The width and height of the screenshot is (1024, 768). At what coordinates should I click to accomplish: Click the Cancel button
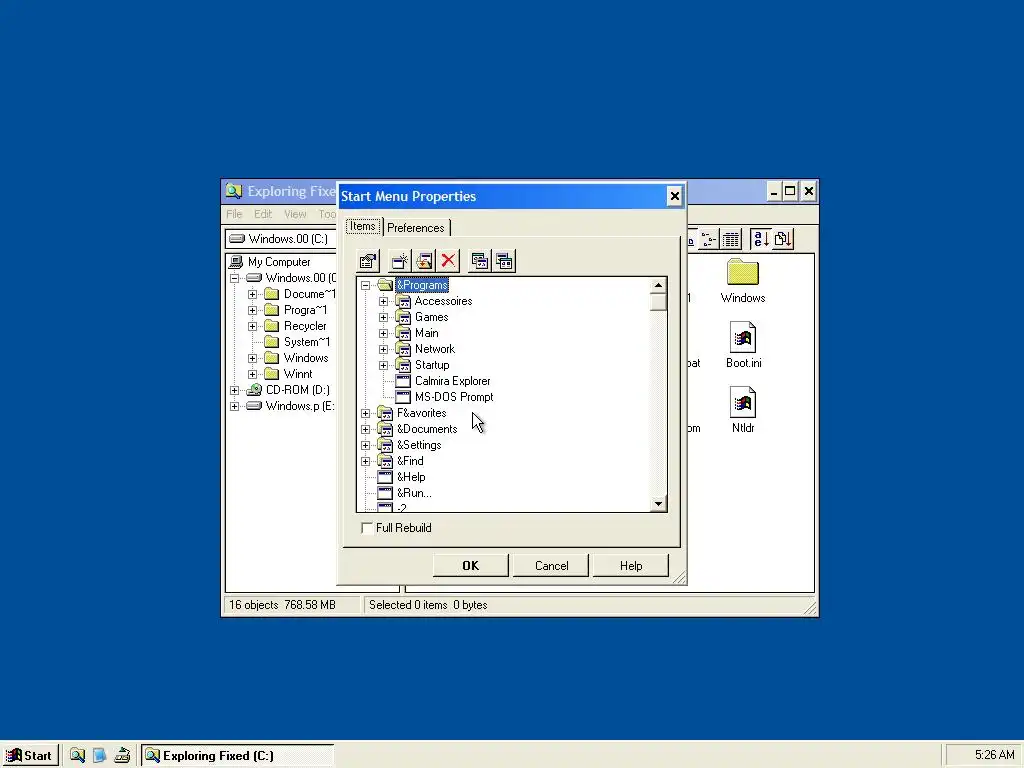[551, 566]
